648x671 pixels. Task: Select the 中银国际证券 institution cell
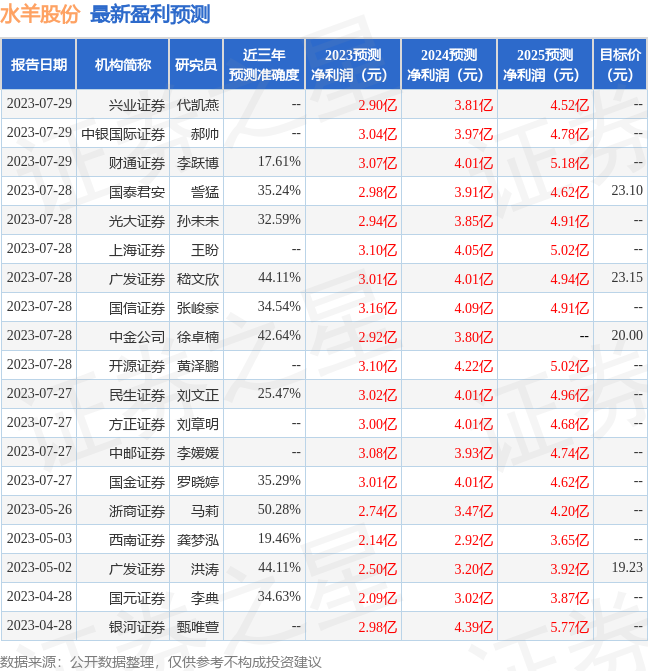click(x=123, y=134)
